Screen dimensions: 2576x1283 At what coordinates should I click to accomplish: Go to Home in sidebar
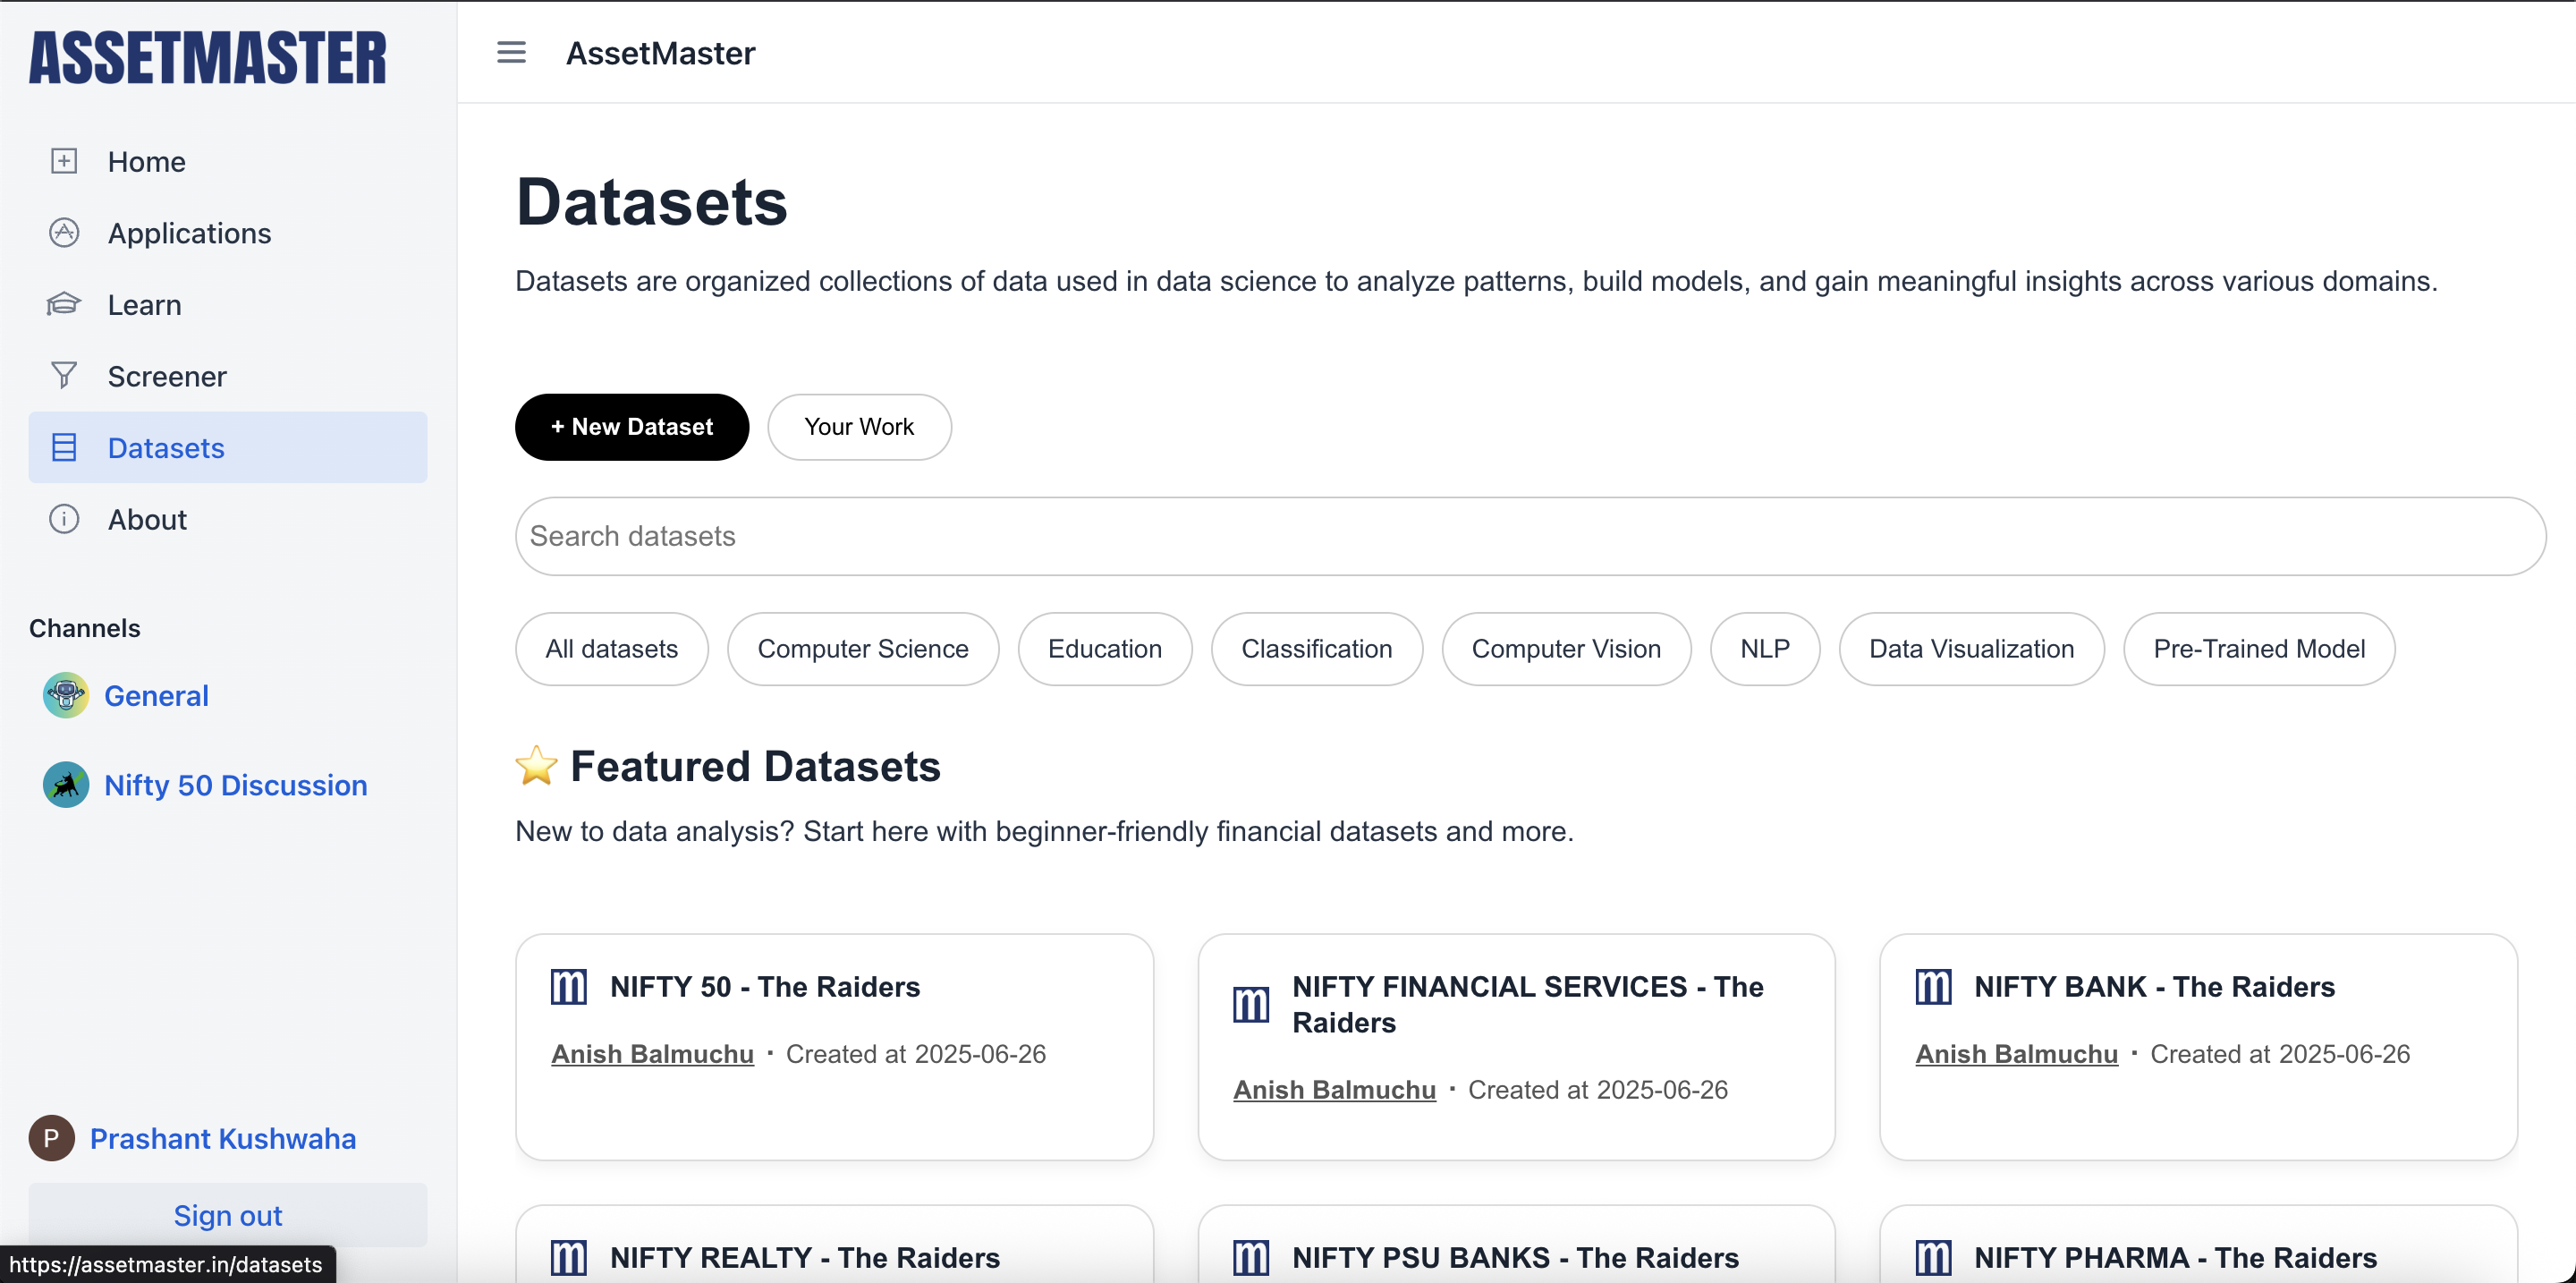[x=228, y=161]
